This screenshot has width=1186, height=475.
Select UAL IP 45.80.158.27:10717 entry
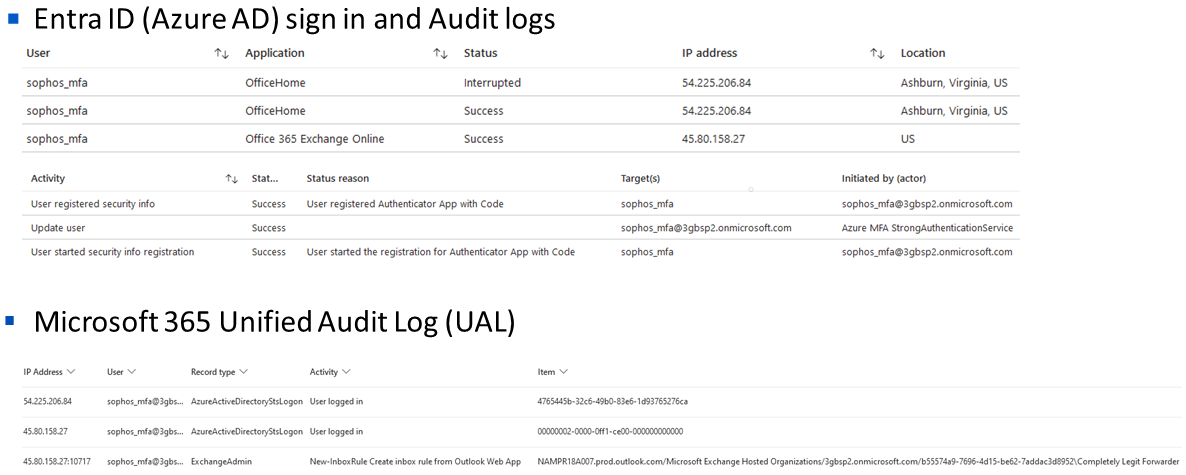(57, 461)
